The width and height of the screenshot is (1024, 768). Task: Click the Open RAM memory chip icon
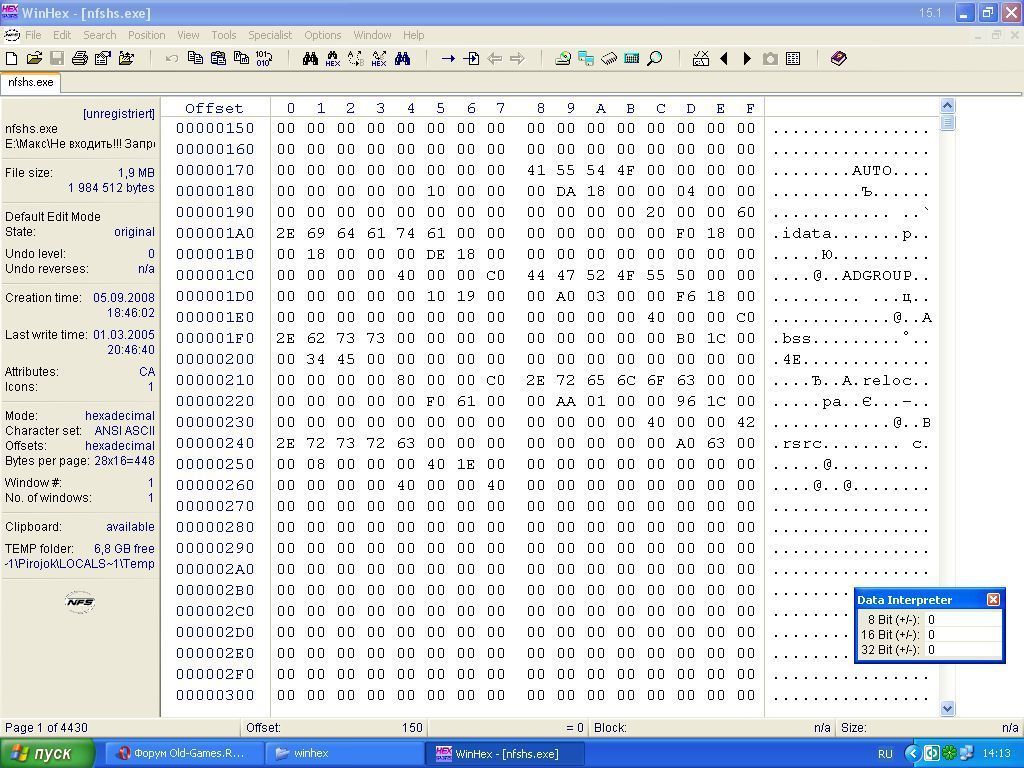[x=609, y=59]
